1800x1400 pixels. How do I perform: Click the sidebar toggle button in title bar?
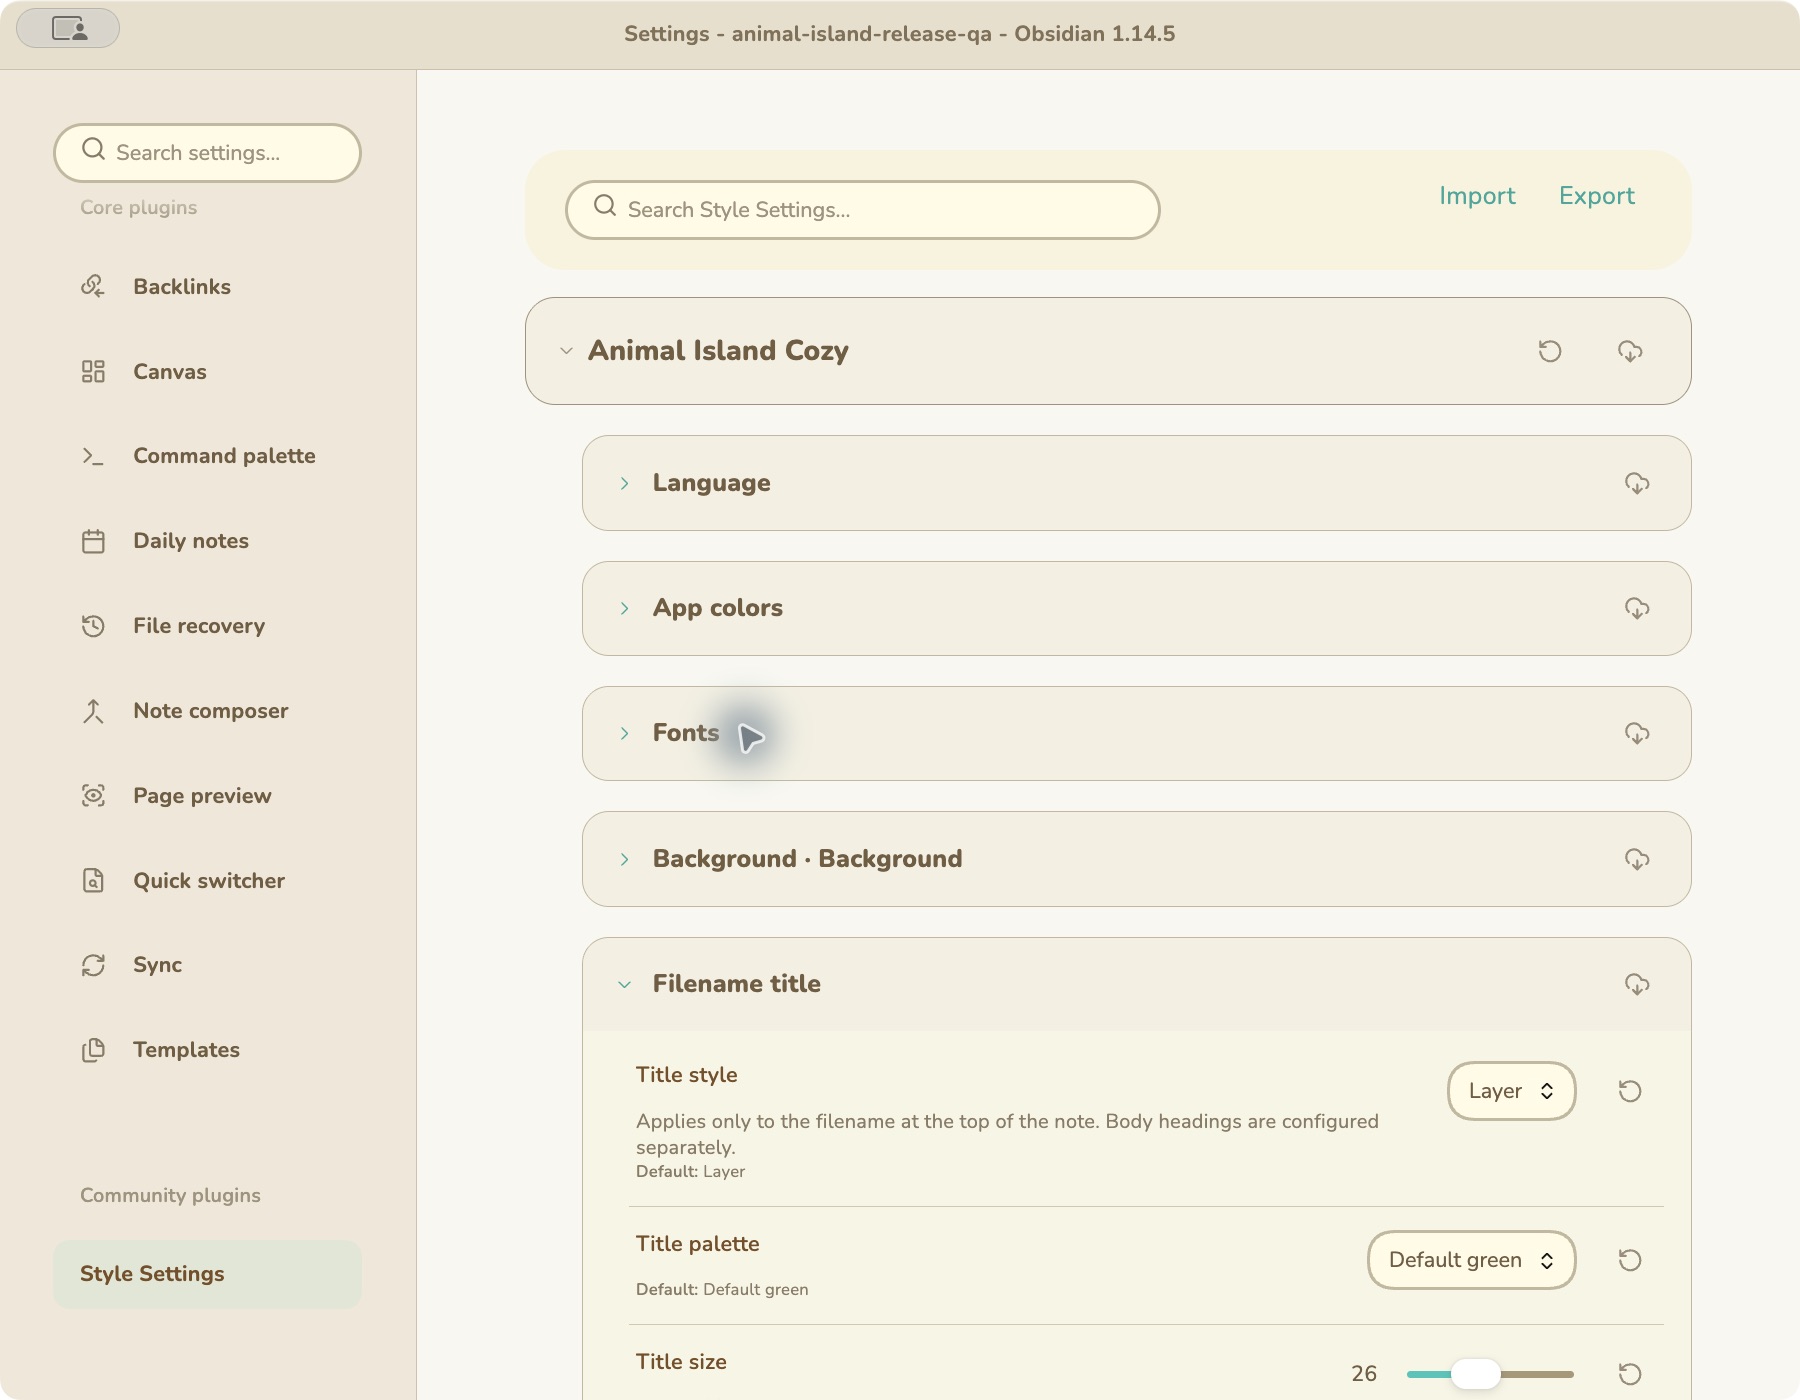[x=68, y=28]
